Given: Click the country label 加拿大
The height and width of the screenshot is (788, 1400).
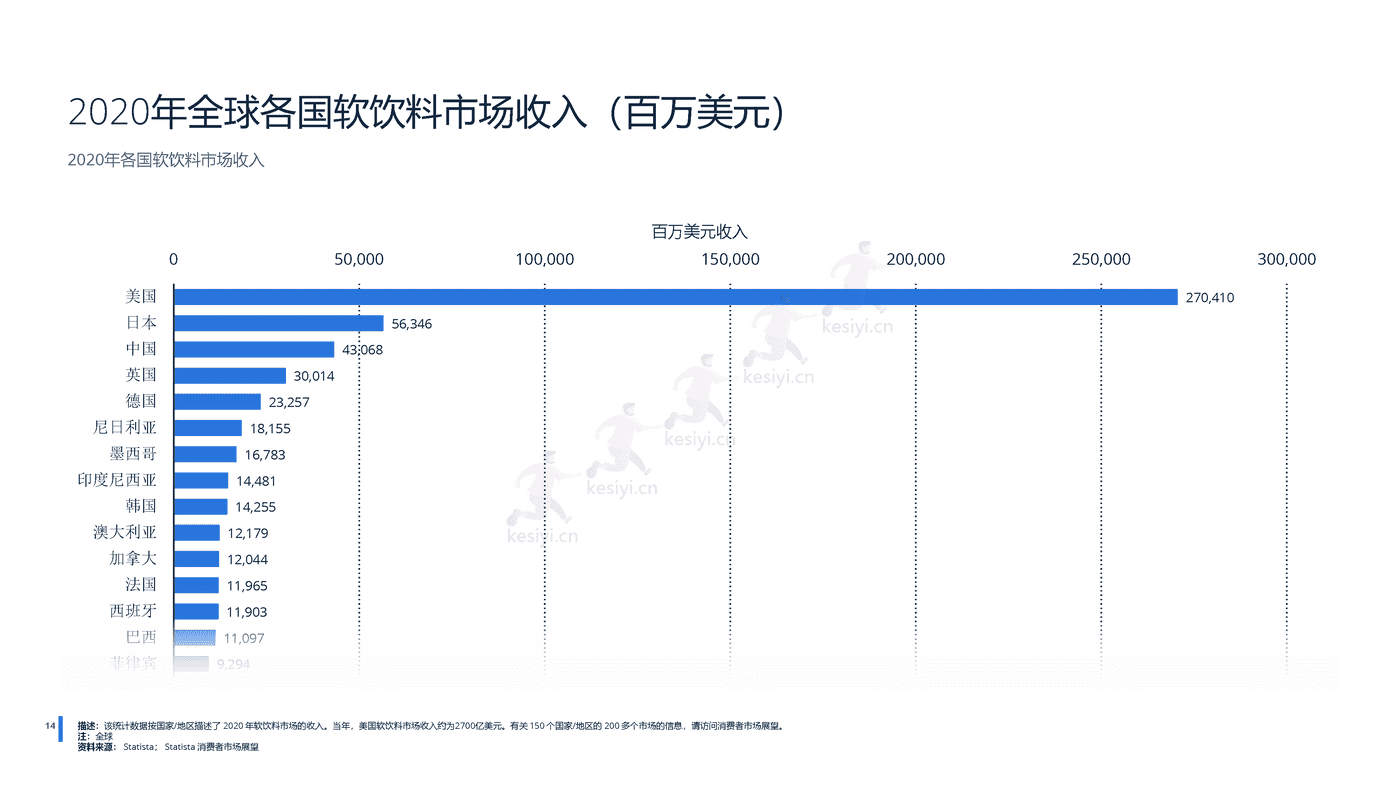Looking at the screenshot, I should 133,559.
